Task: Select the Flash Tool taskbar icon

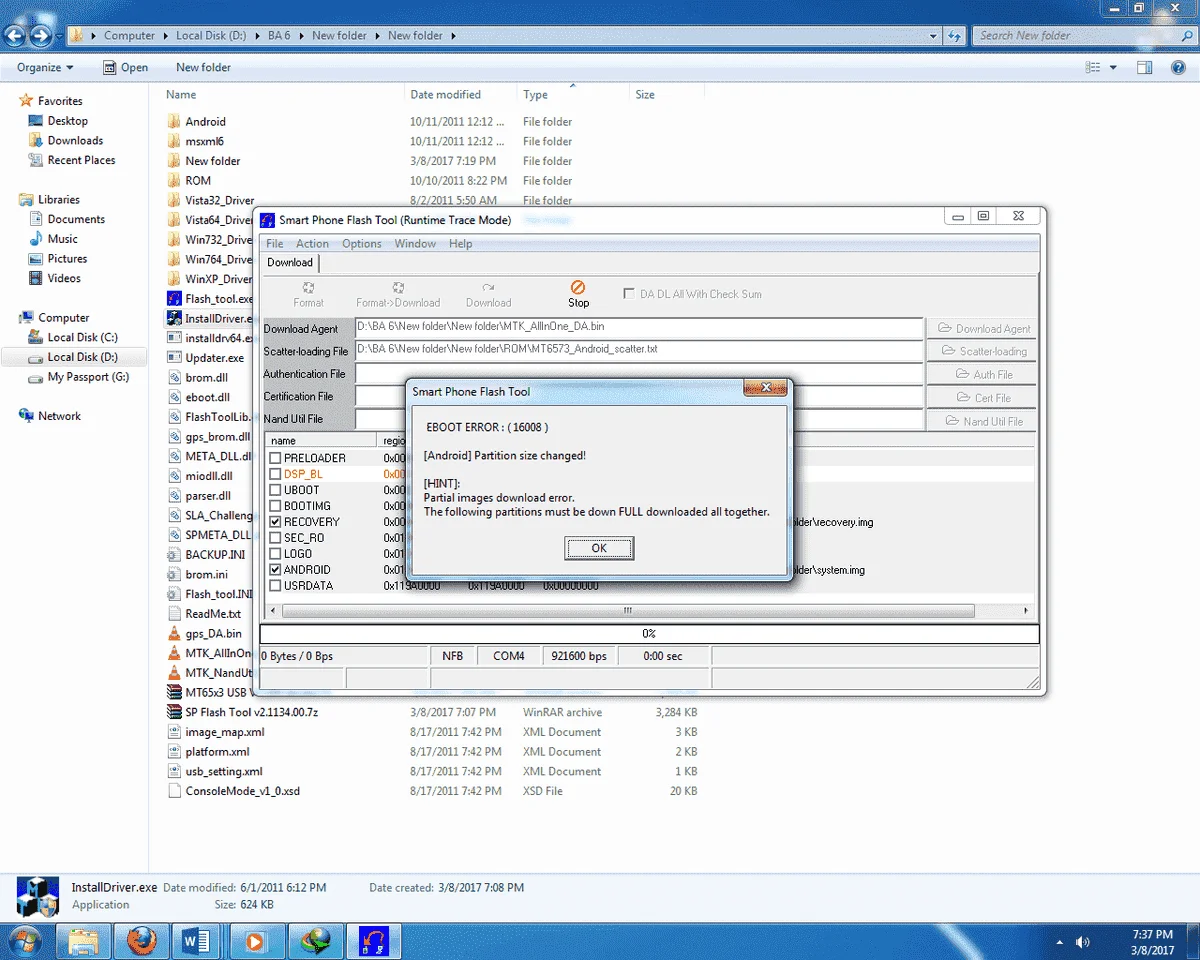Action: pos(373,941)
